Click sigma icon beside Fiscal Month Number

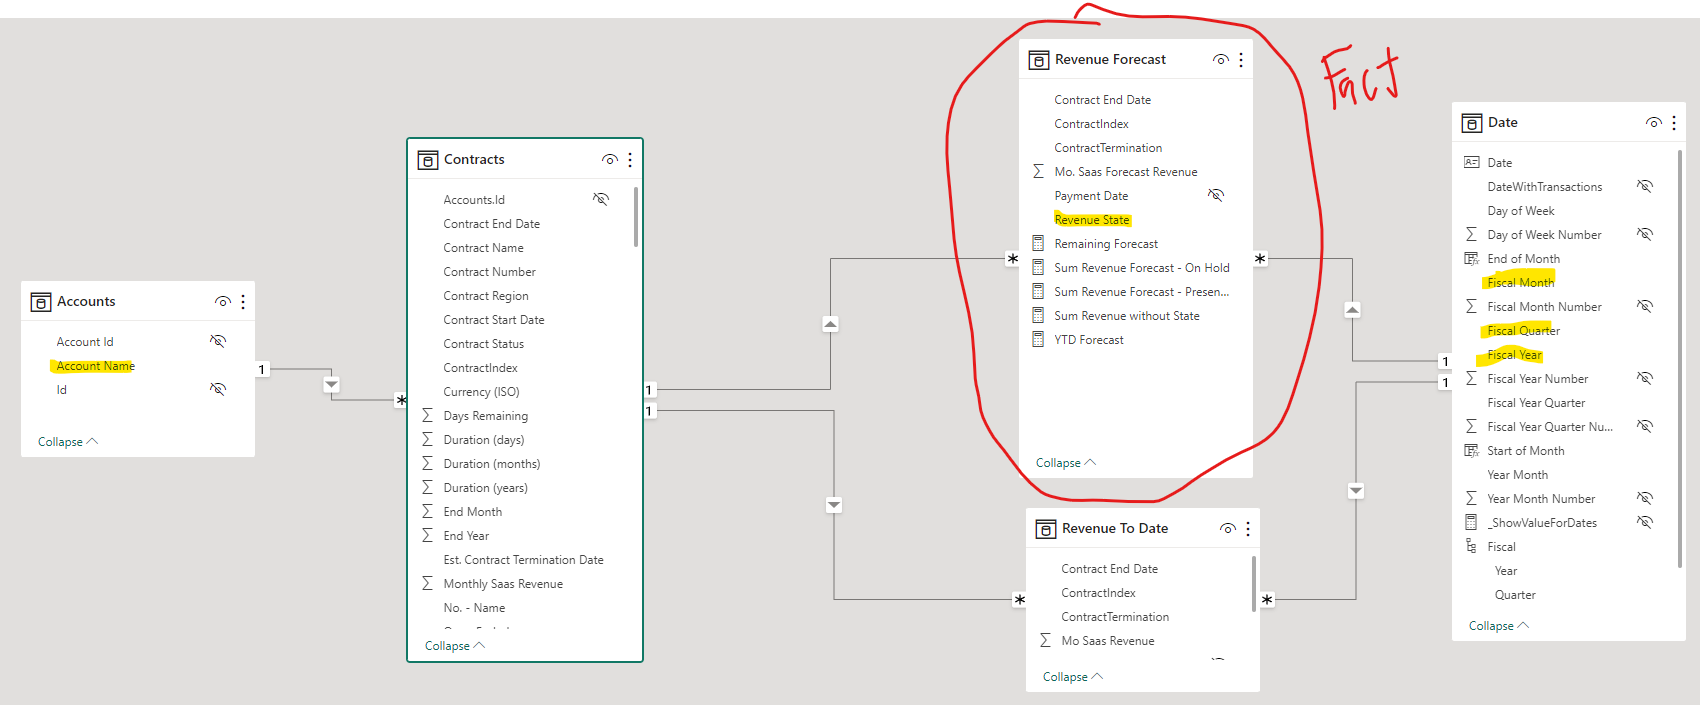point(1471,306)
